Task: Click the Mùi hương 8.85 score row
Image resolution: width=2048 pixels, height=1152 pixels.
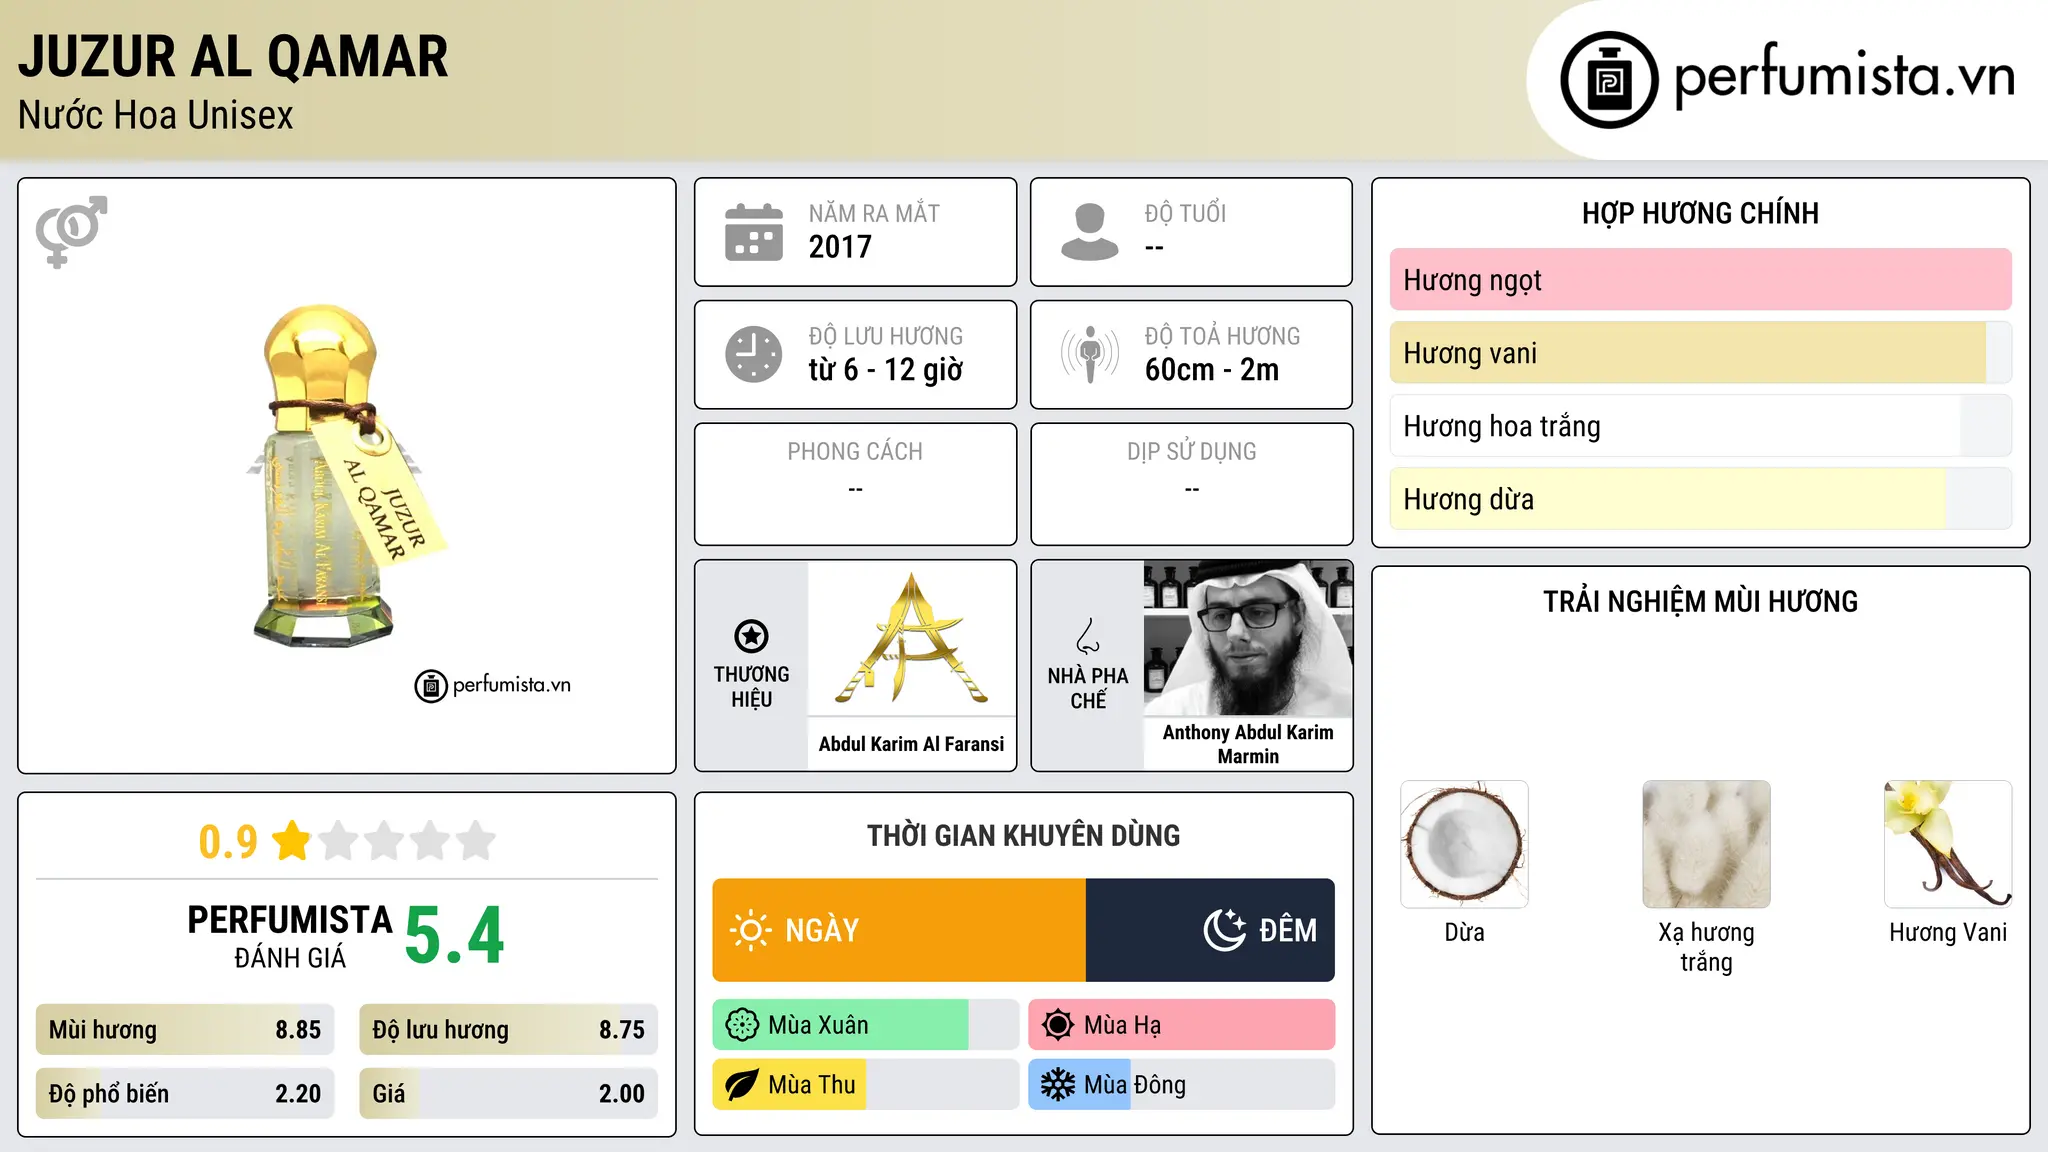Action: point(185,1030)
